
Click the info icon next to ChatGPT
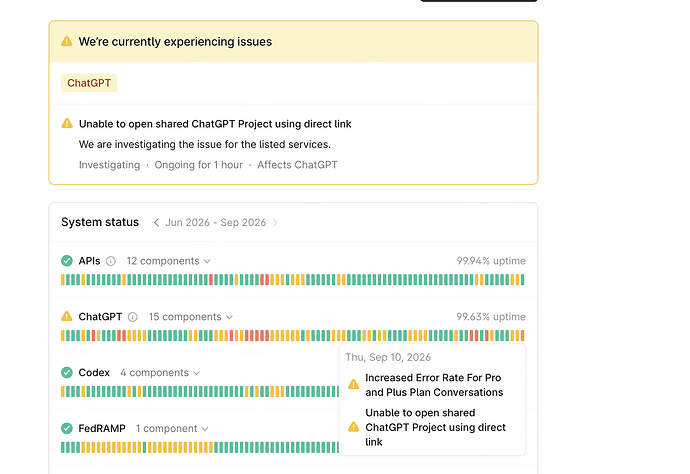pyautogui.click(x=132, y=317)
